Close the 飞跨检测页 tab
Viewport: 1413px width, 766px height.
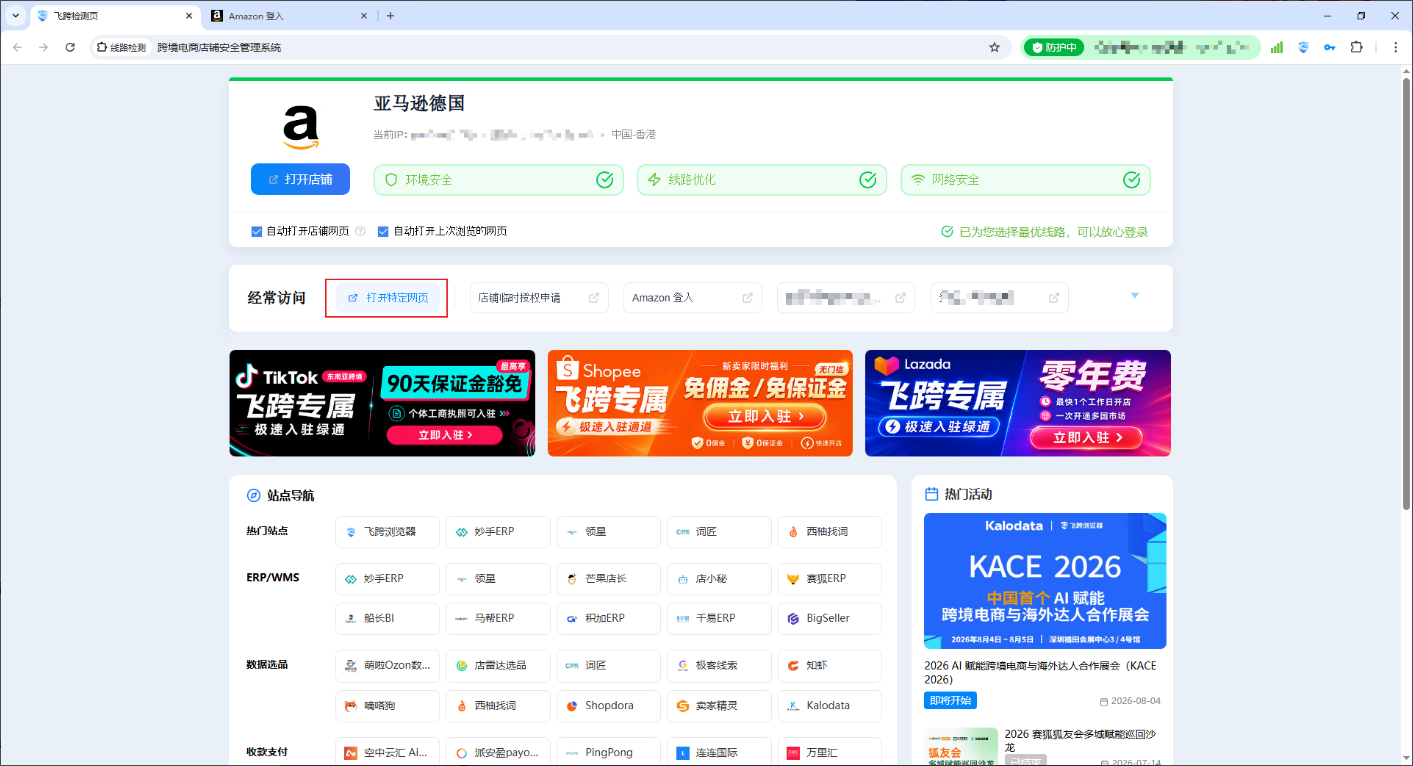click(188, 16)
